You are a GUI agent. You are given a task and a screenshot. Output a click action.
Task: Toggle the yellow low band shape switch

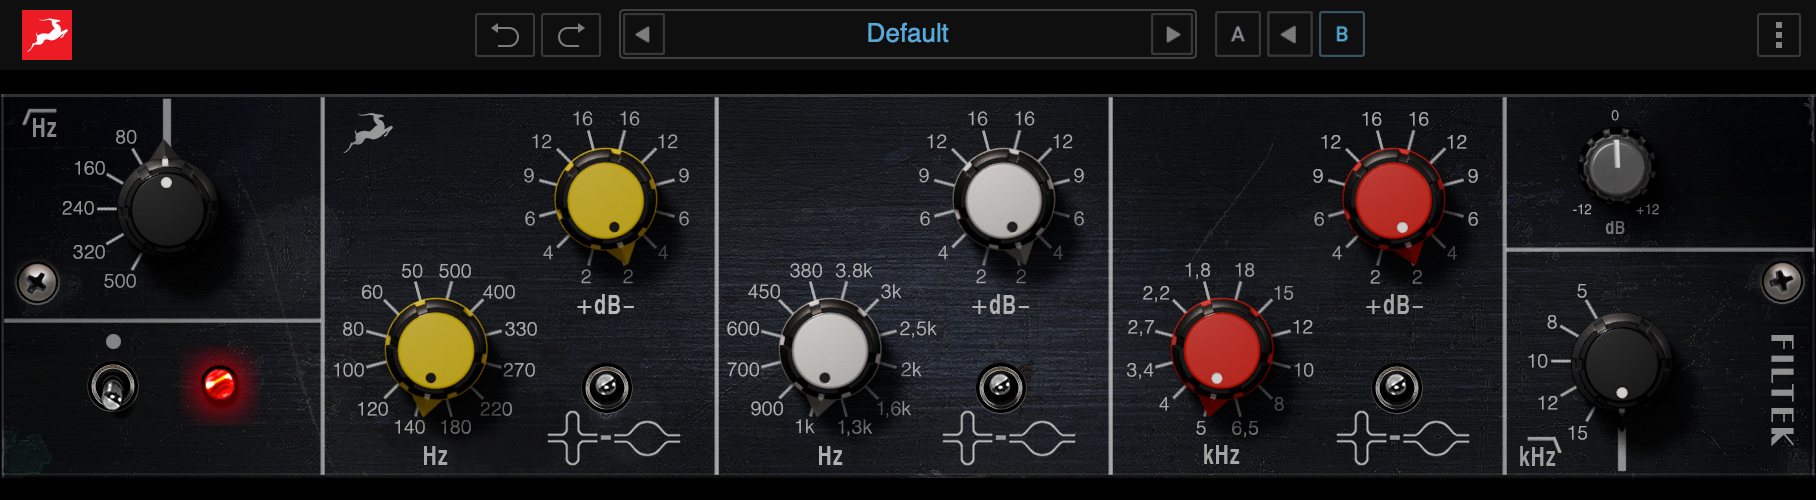[606, 388]
